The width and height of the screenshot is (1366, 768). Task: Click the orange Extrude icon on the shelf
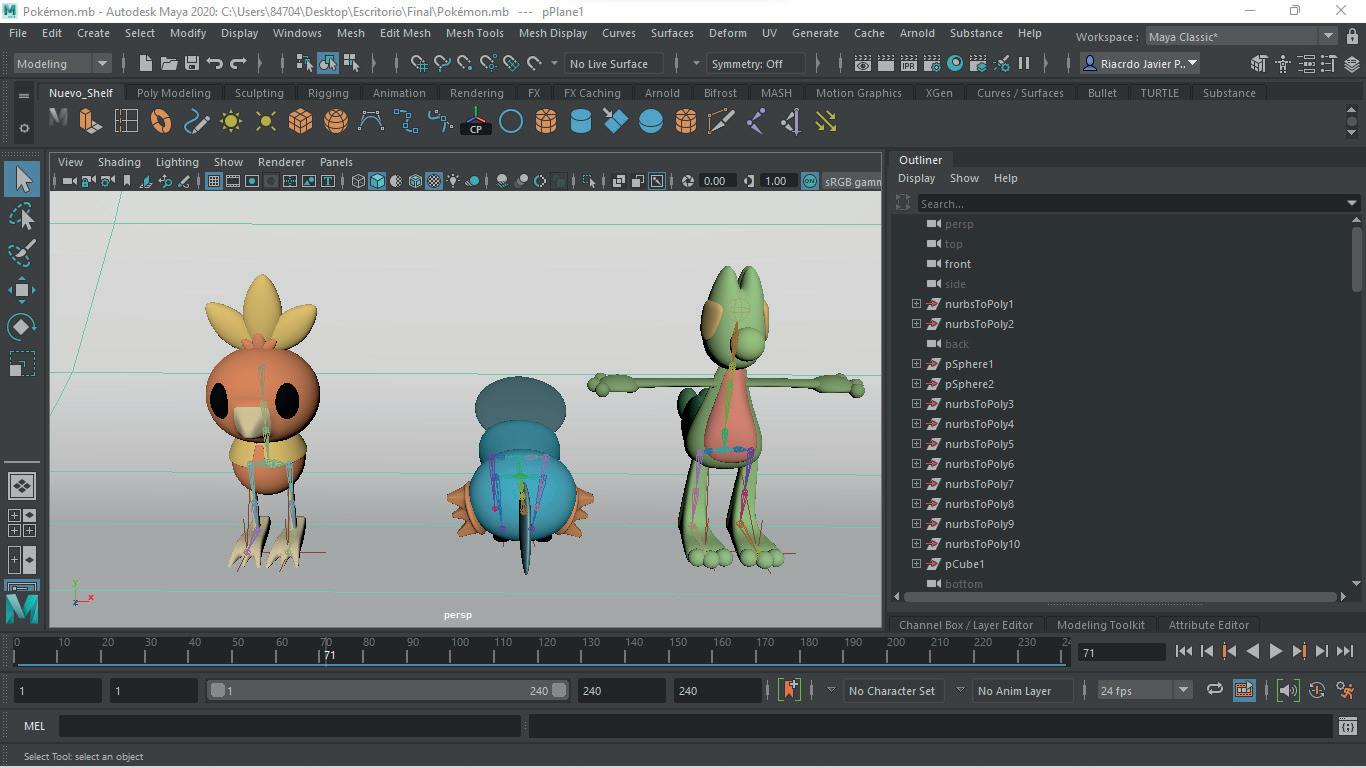coord(90,122)
